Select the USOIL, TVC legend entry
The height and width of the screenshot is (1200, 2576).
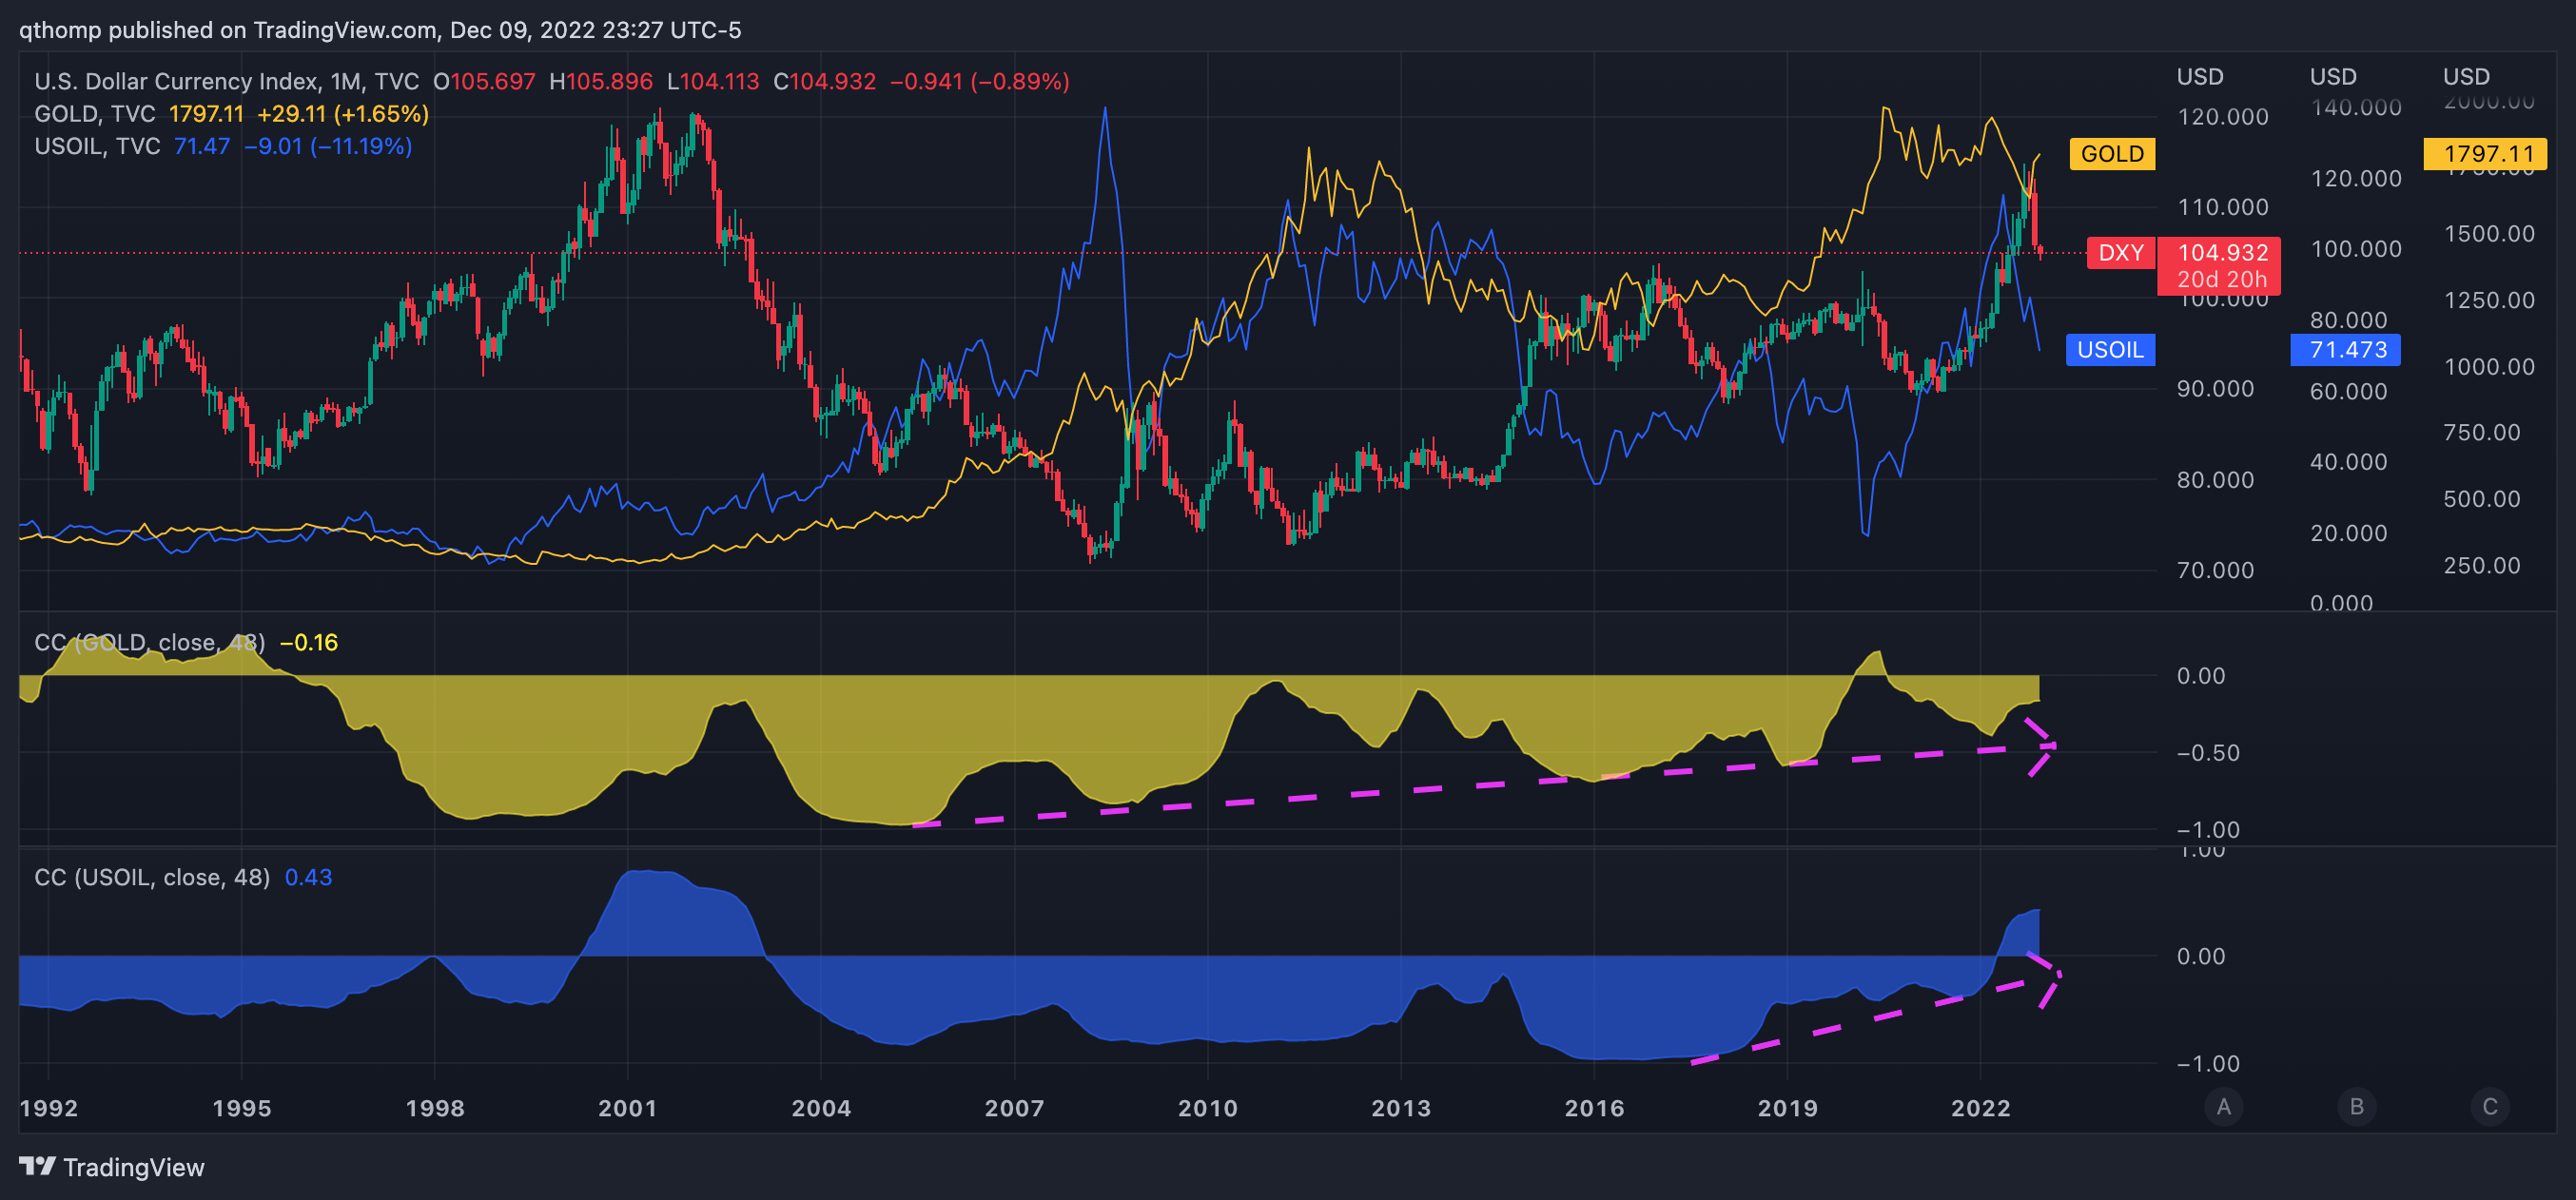point(97,146)
